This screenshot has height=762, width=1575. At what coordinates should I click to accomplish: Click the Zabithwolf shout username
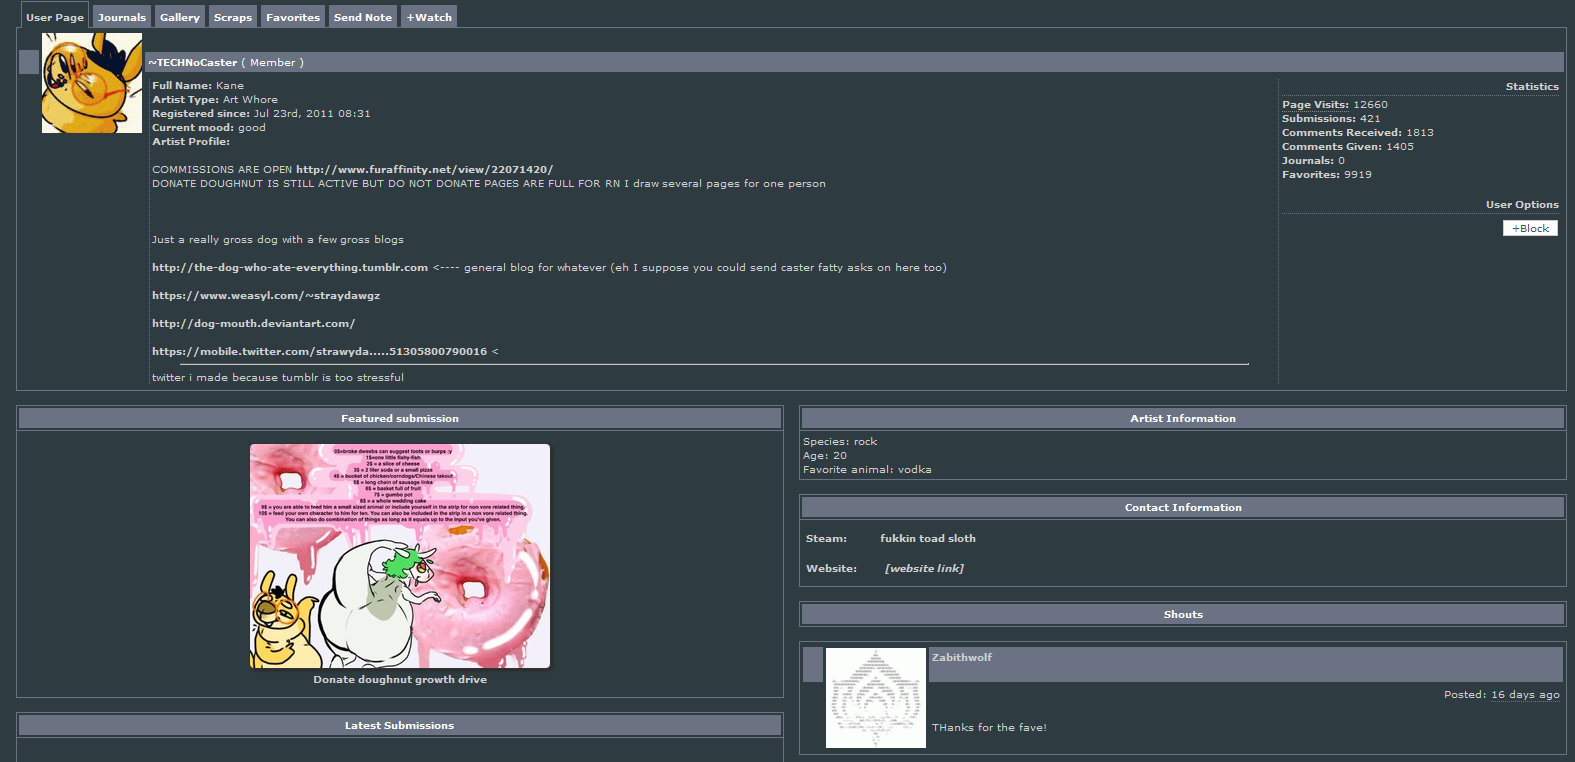[x=962, y=658]
